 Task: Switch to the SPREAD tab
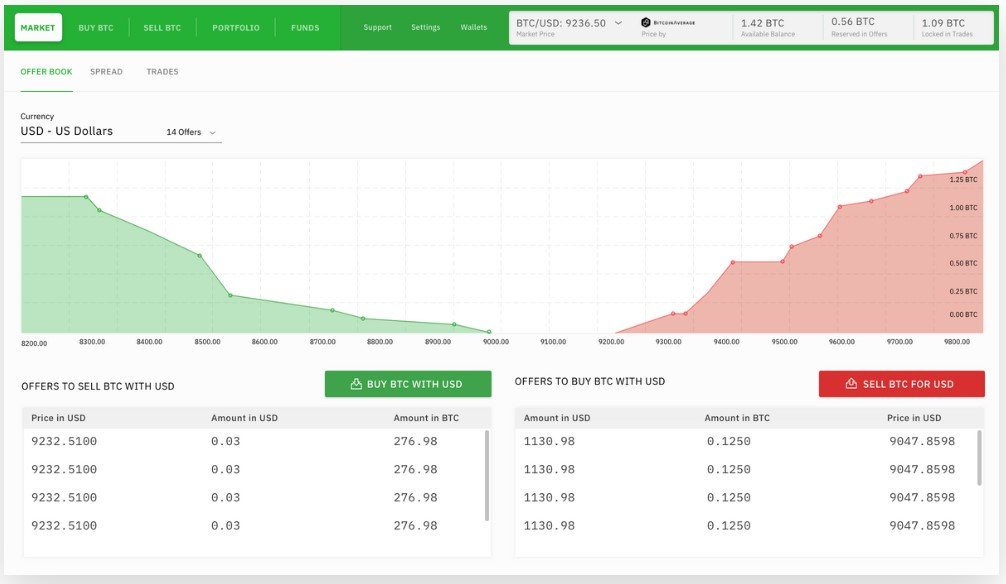click(107, 71)
